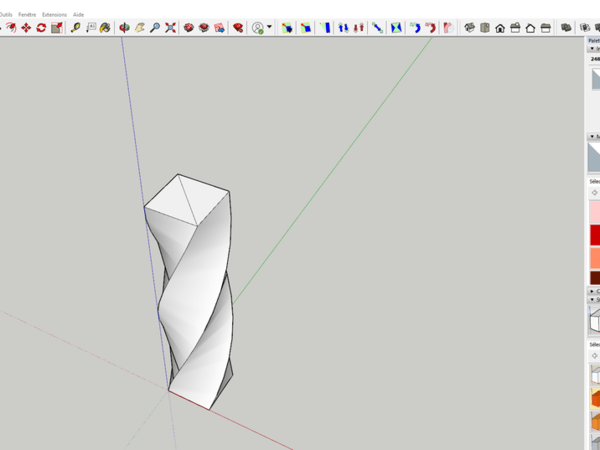Select the Orbit tool
The width and height of the screenshot is (600, 450).
pyautogui.click(x=124, y=28)
